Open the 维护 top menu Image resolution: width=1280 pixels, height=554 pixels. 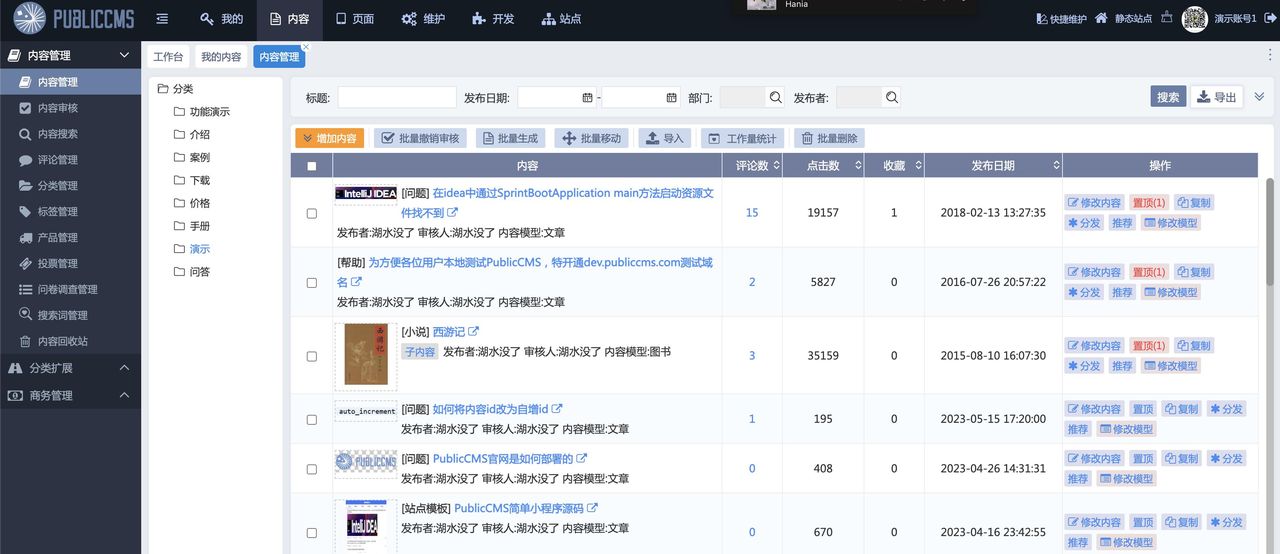coord(423,19)
